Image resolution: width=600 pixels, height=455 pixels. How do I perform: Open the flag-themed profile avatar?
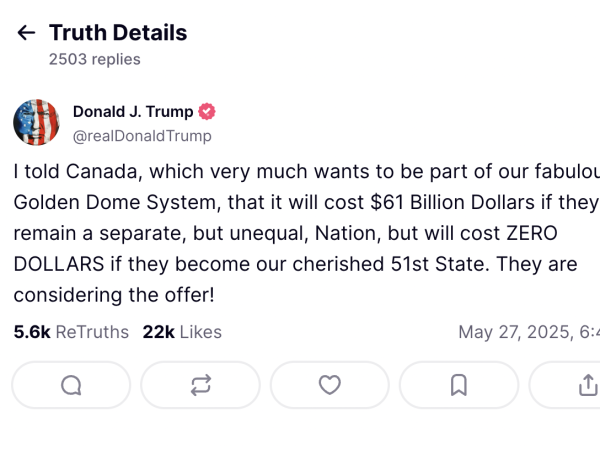[x=36, y=123]
